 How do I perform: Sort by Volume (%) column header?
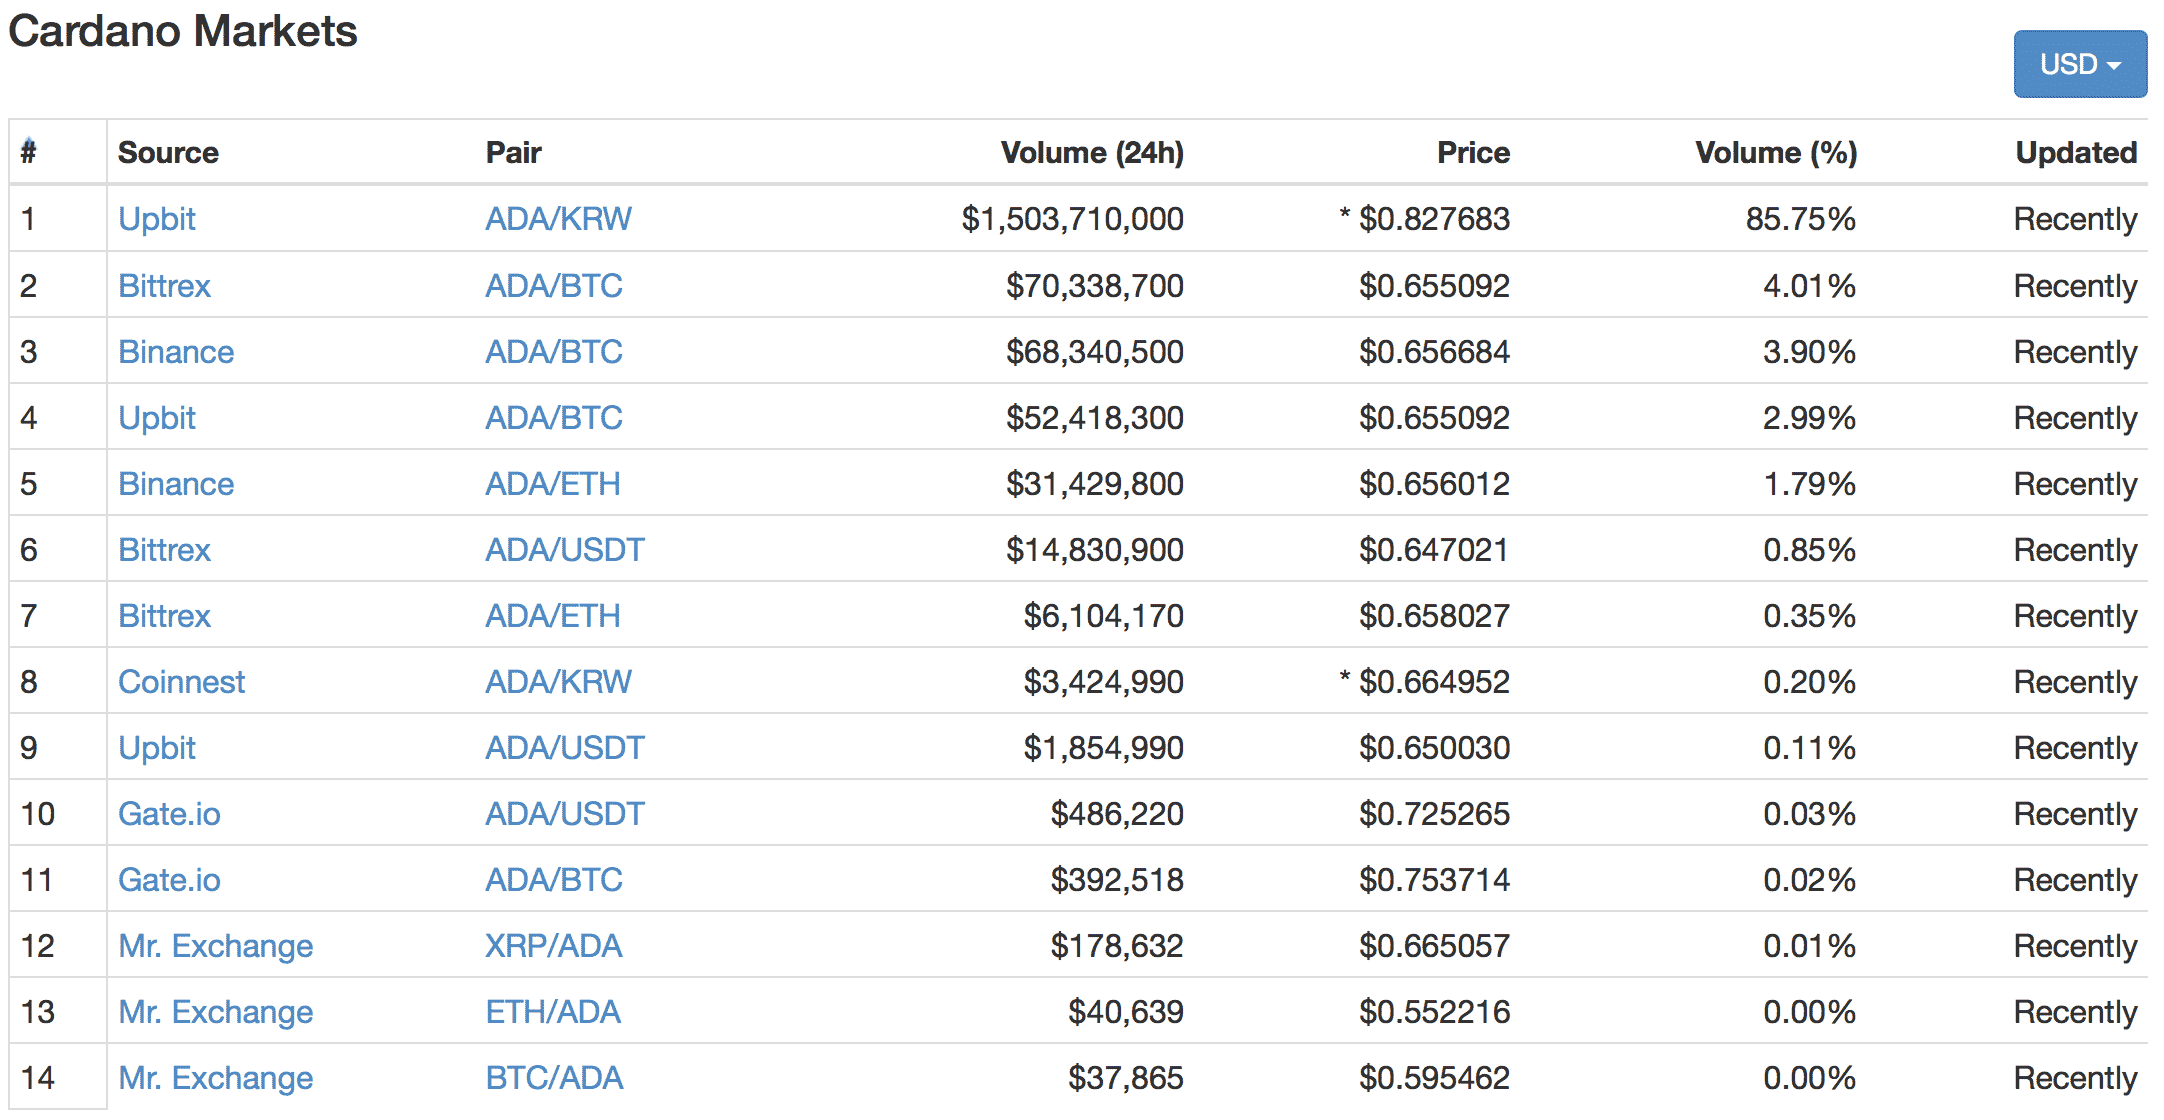tap(1776, 152)
